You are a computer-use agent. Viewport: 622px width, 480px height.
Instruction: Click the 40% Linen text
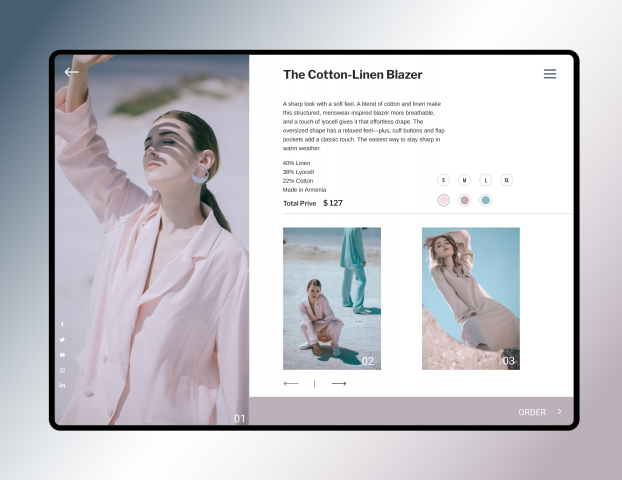click(x=296, y=163)
